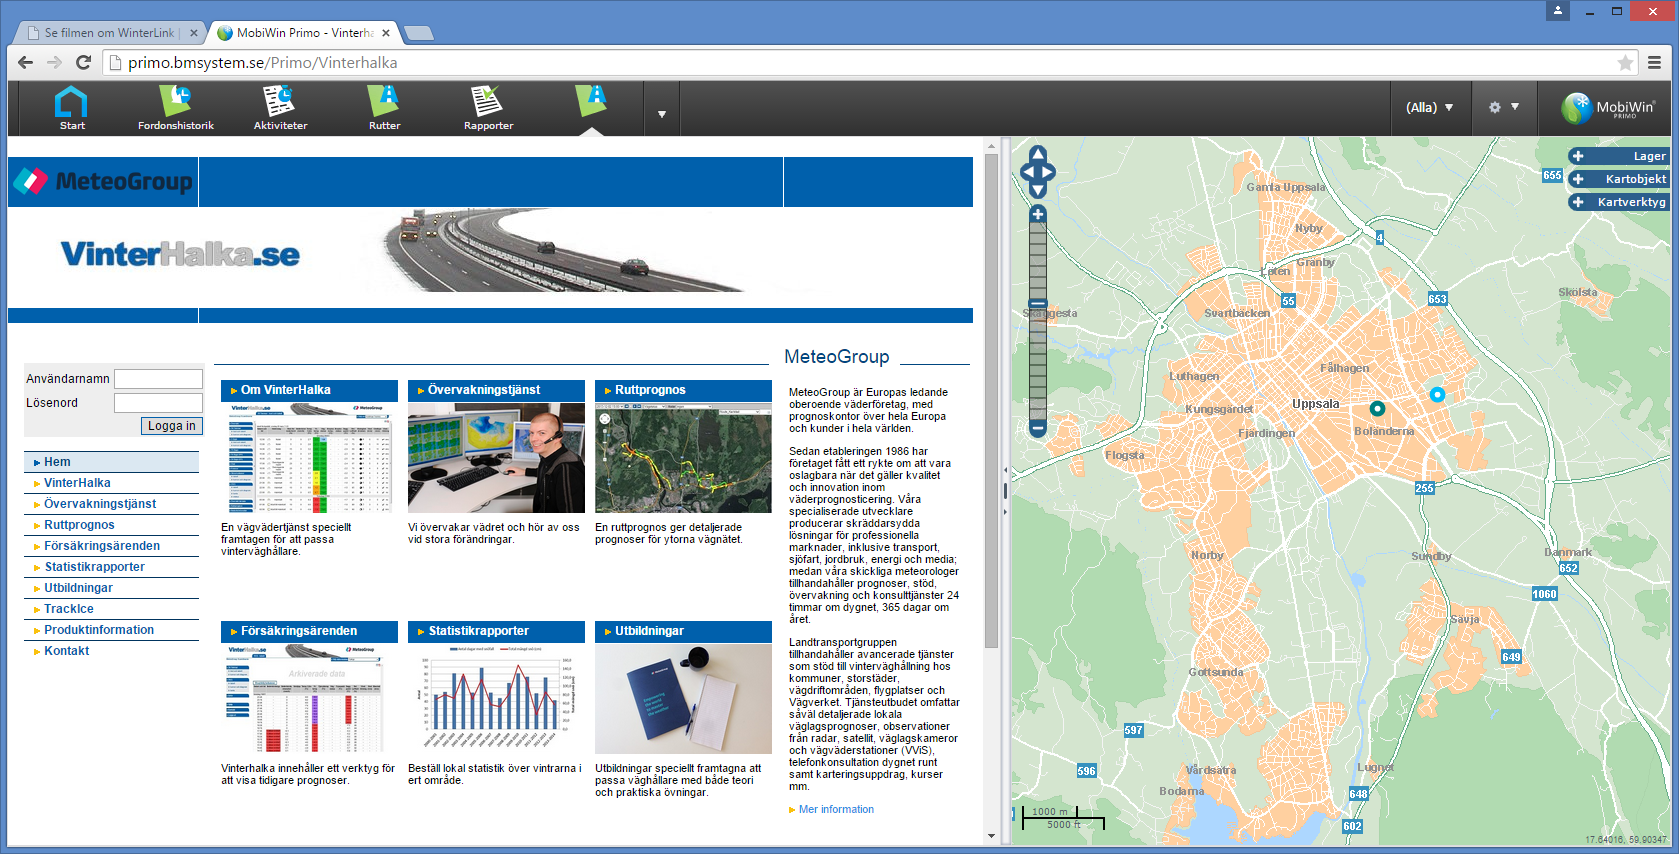Open the Aktiviteter toolbar icon
Viewport: 1679px width, 854px height.
click(x=280, y=107)
